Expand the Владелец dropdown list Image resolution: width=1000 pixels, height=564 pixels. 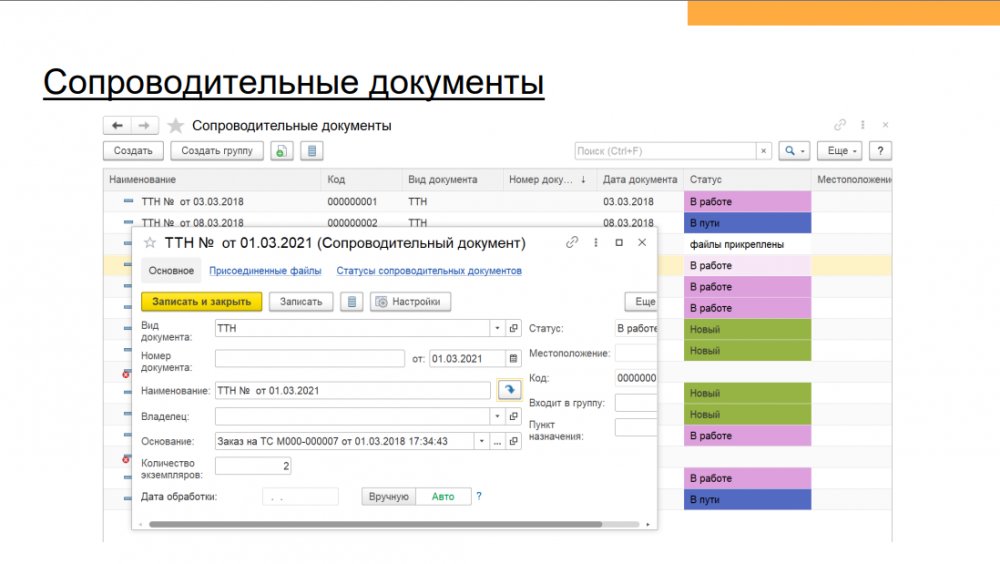(498, 416)
